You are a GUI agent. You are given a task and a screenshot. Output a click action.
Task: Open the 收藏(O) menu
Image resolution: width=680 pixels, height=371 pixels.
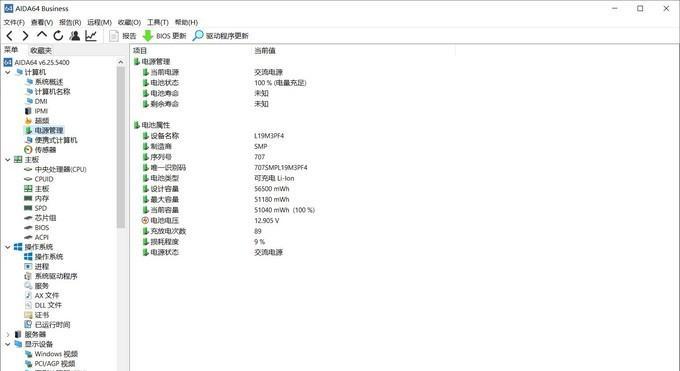tap(129, 22)
